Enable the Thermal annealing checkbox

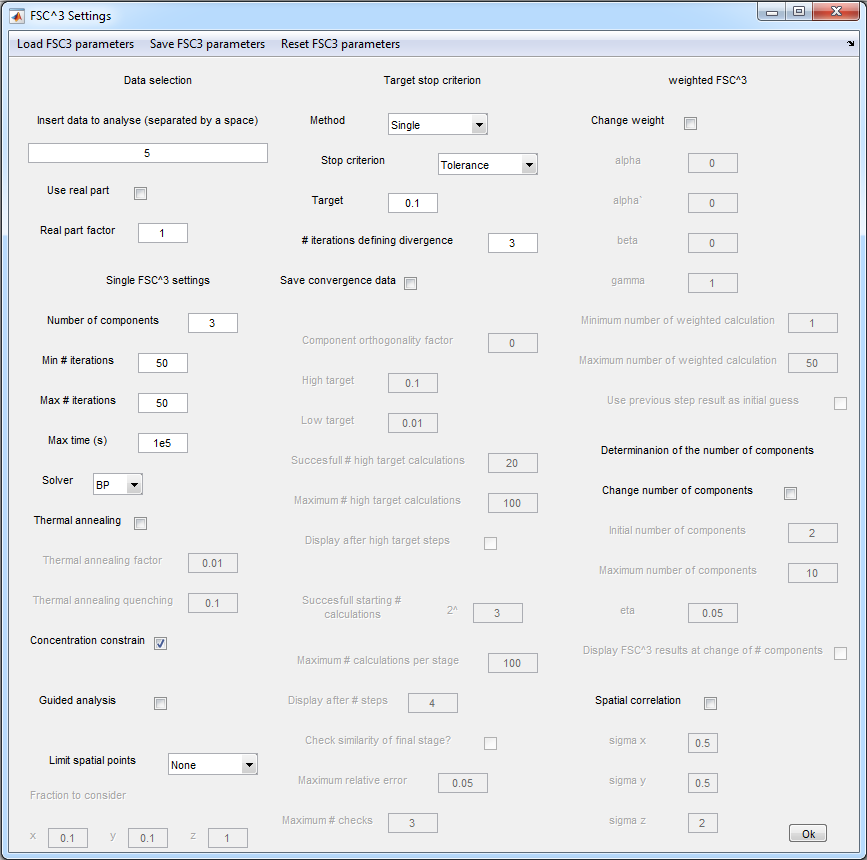tap(140, 523)
